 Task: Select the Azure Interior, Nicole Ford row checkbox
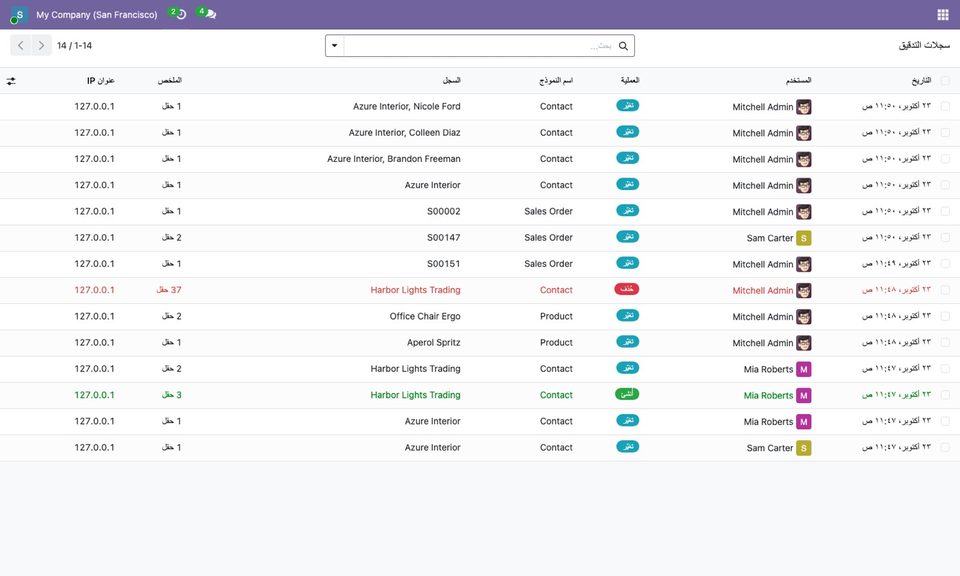(945, 107)
